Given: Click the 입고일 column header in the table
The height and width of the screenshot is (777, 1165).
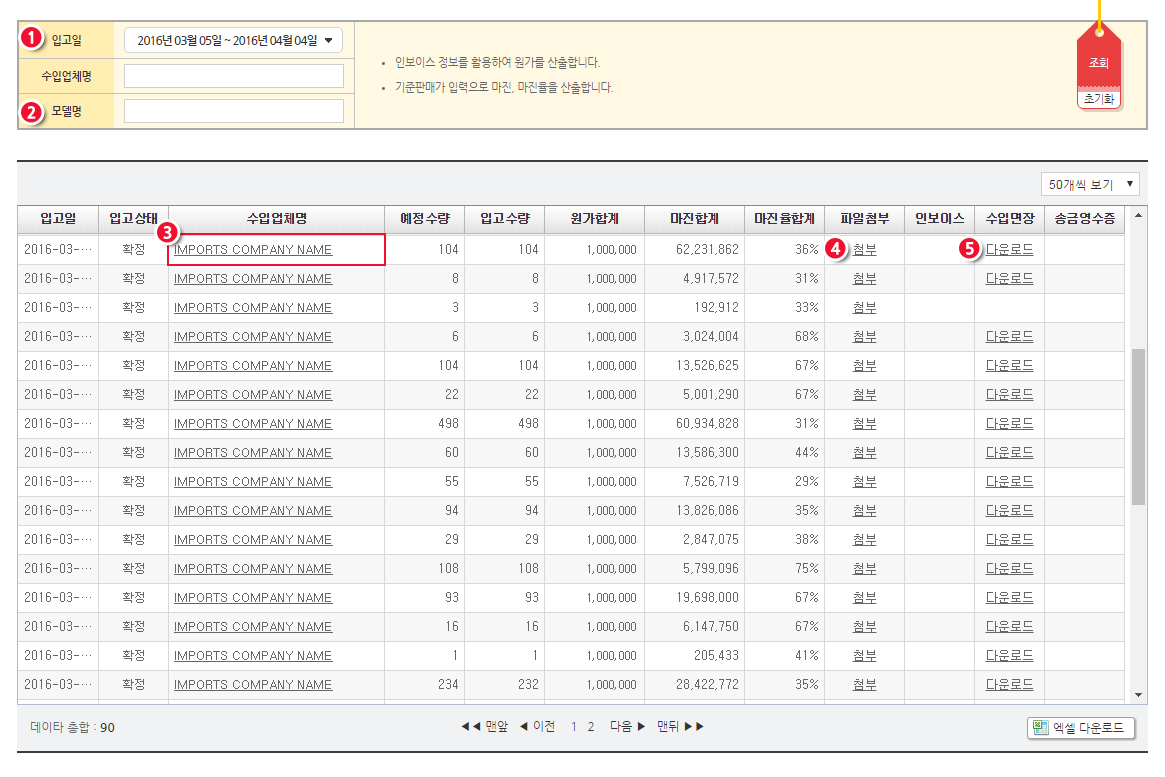Looking at the screenshot, I should (x=58, y=218).
